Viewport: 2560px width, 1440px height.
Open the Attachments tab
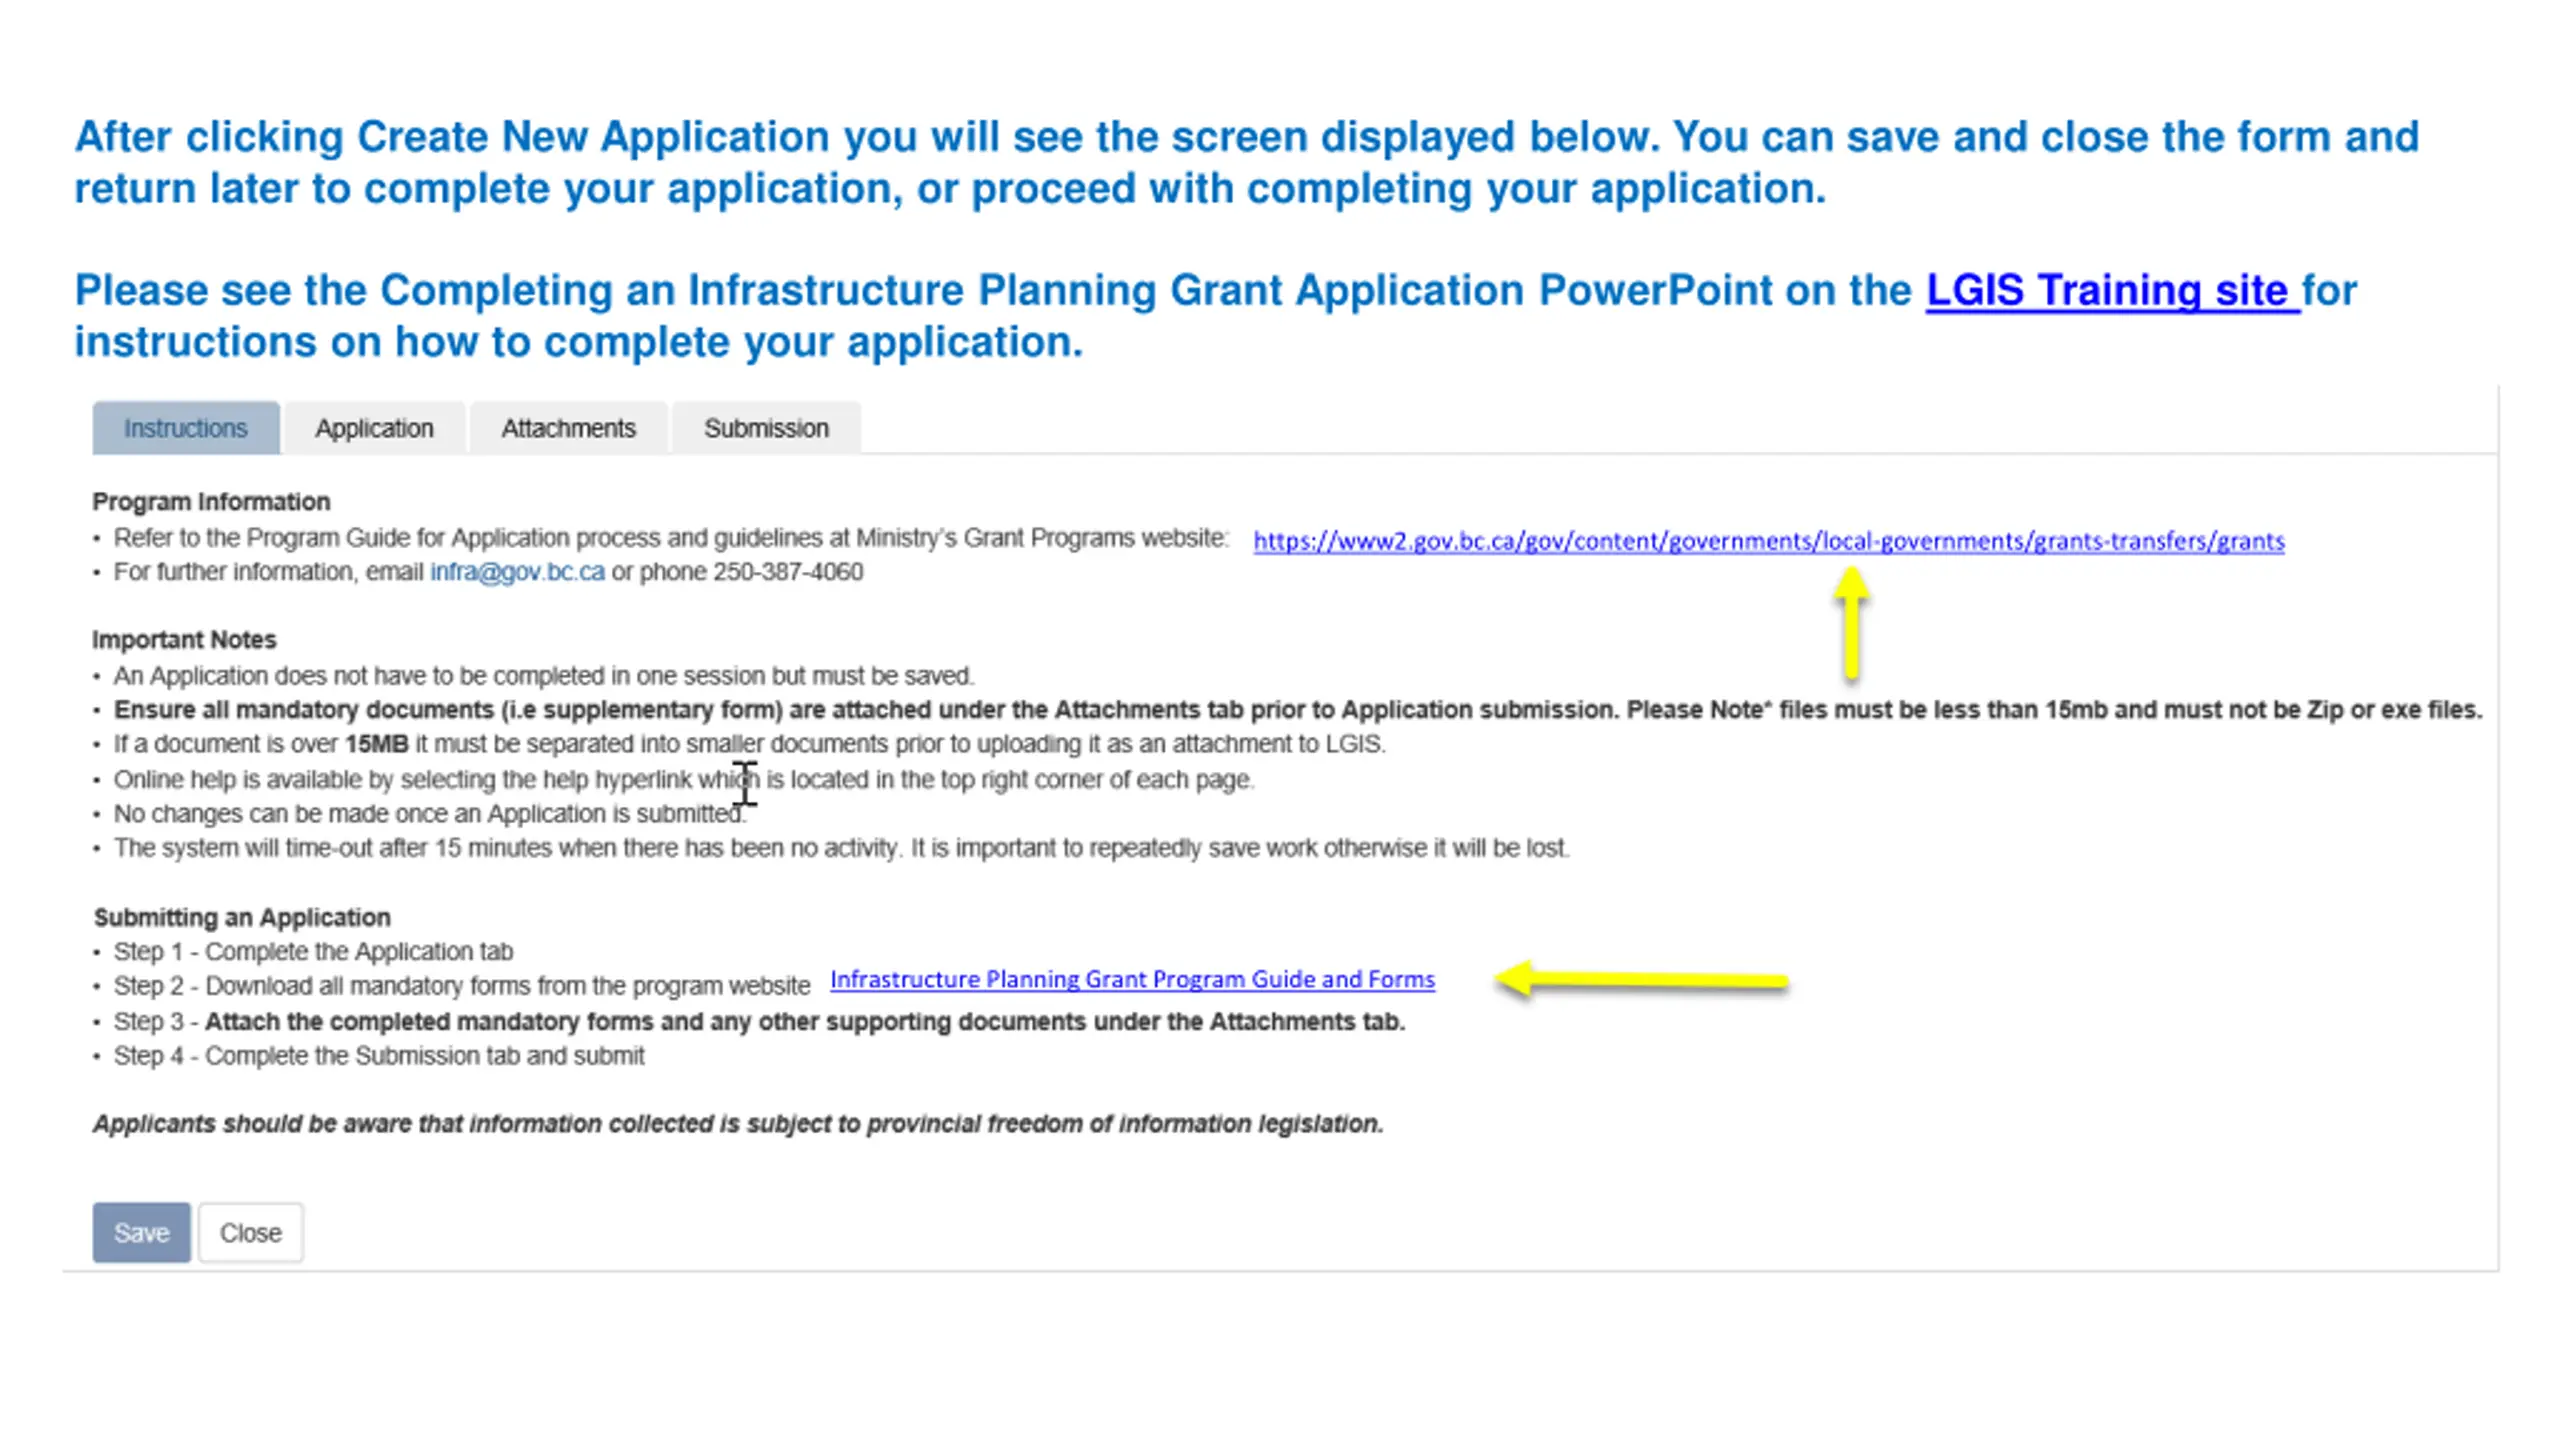(x=568, y=428)
